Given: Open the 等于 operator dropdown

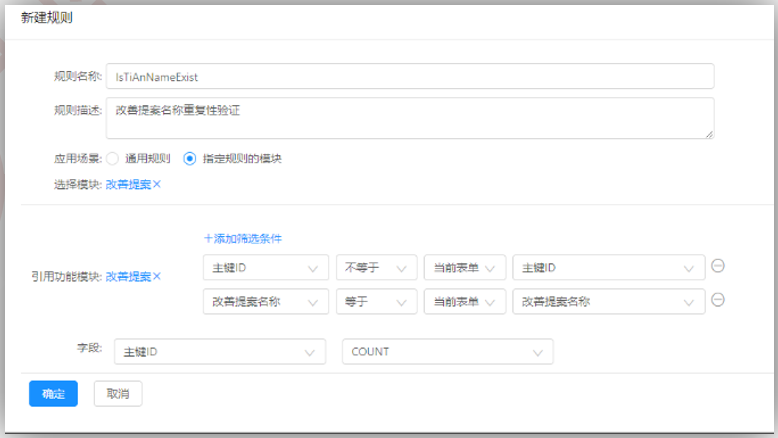Looking at the screenshot, I should (376, 301).
